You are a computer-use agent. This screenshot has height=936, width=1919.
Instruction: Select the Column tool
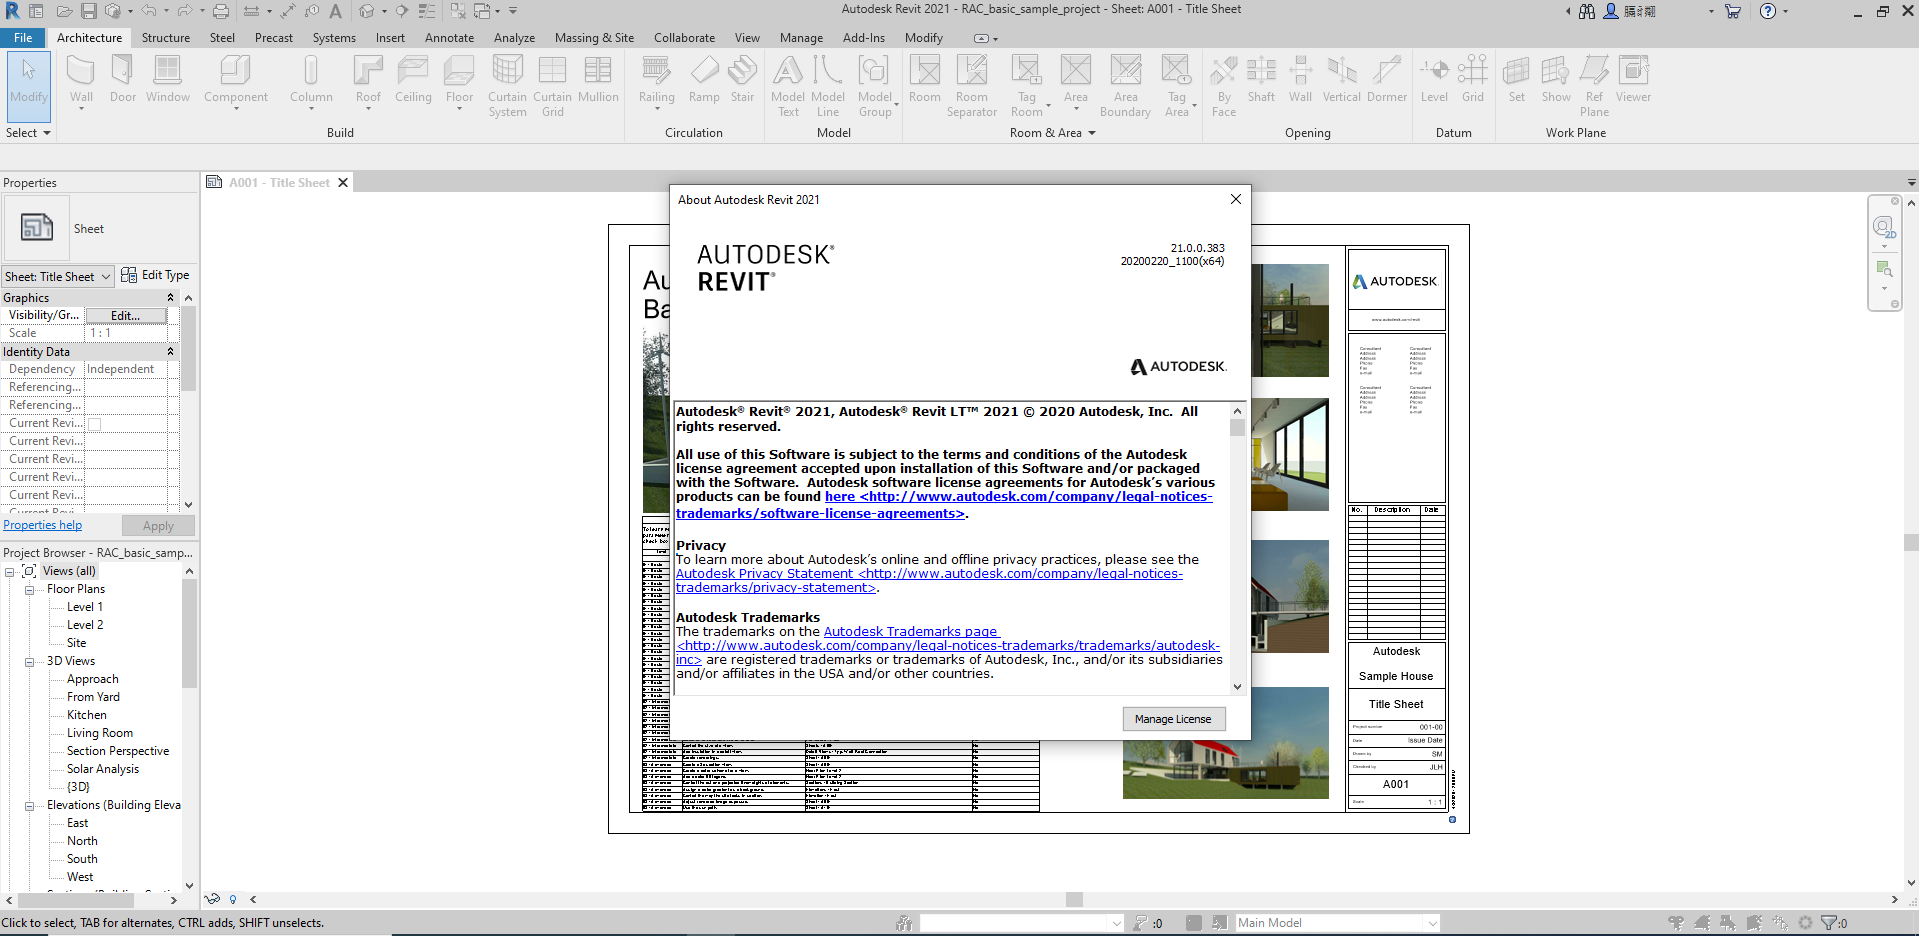[x=311, y=81]
